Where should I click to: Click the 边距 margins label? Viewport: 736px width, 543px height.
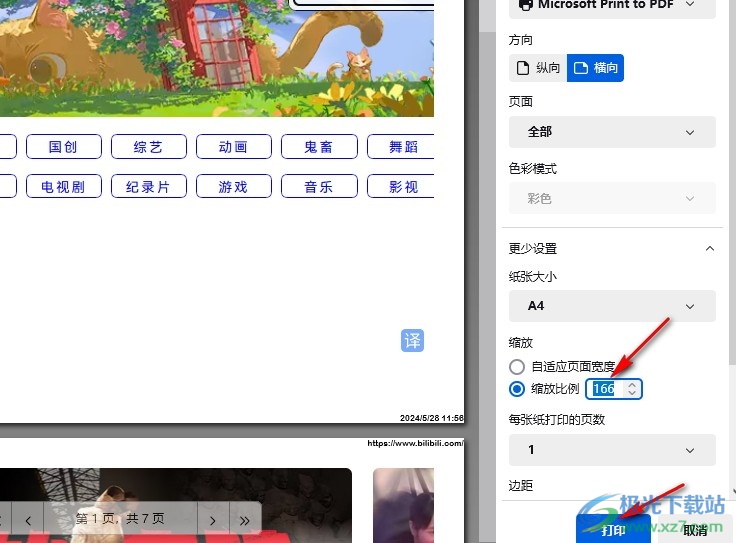(x=521, y=485)
